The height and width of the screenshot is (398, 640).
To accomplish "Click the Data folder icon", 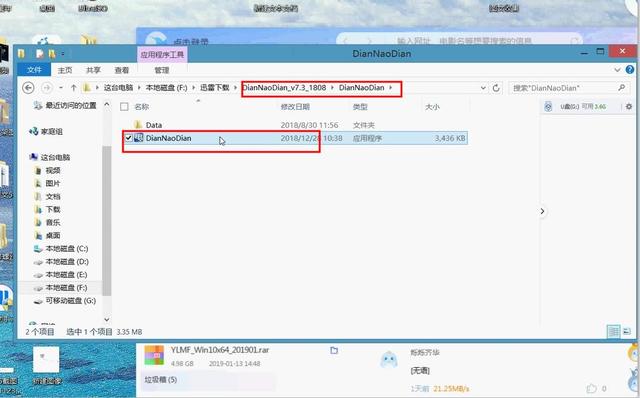I will point(138,125).
